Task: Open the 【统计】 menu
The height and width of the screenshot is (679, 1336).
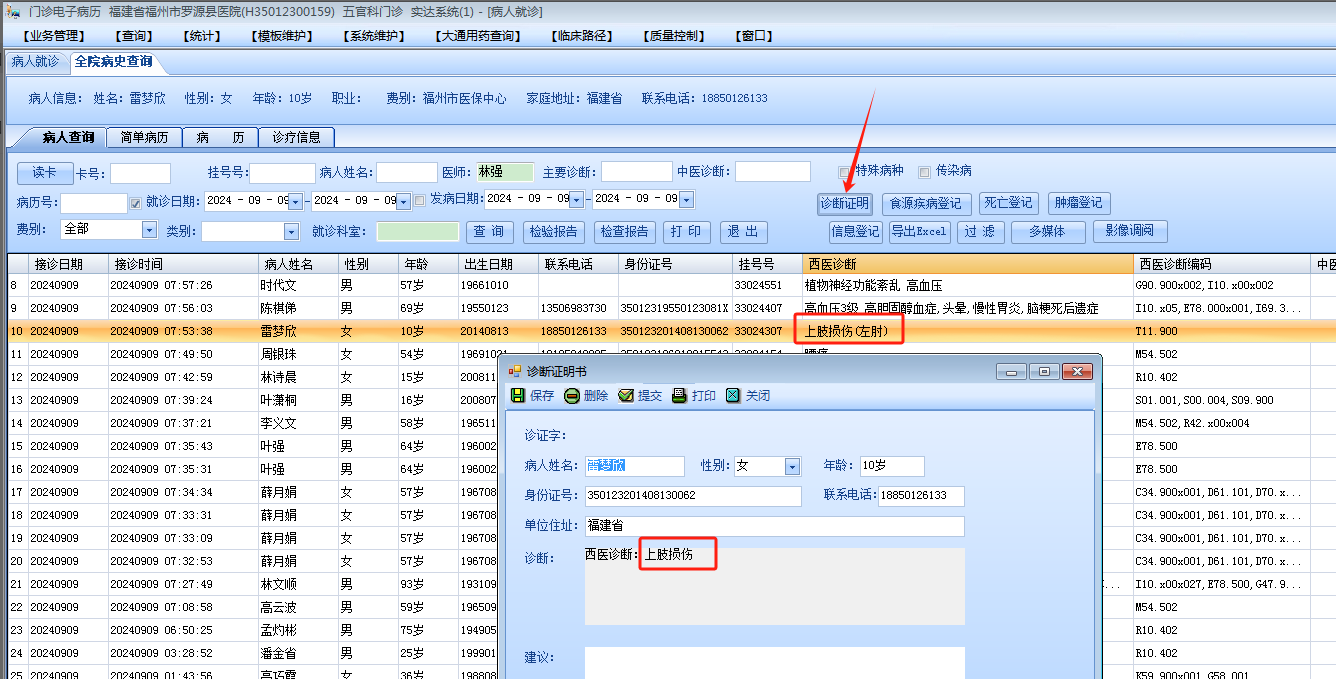Action: pyautogui.click(x=203, y=36)
